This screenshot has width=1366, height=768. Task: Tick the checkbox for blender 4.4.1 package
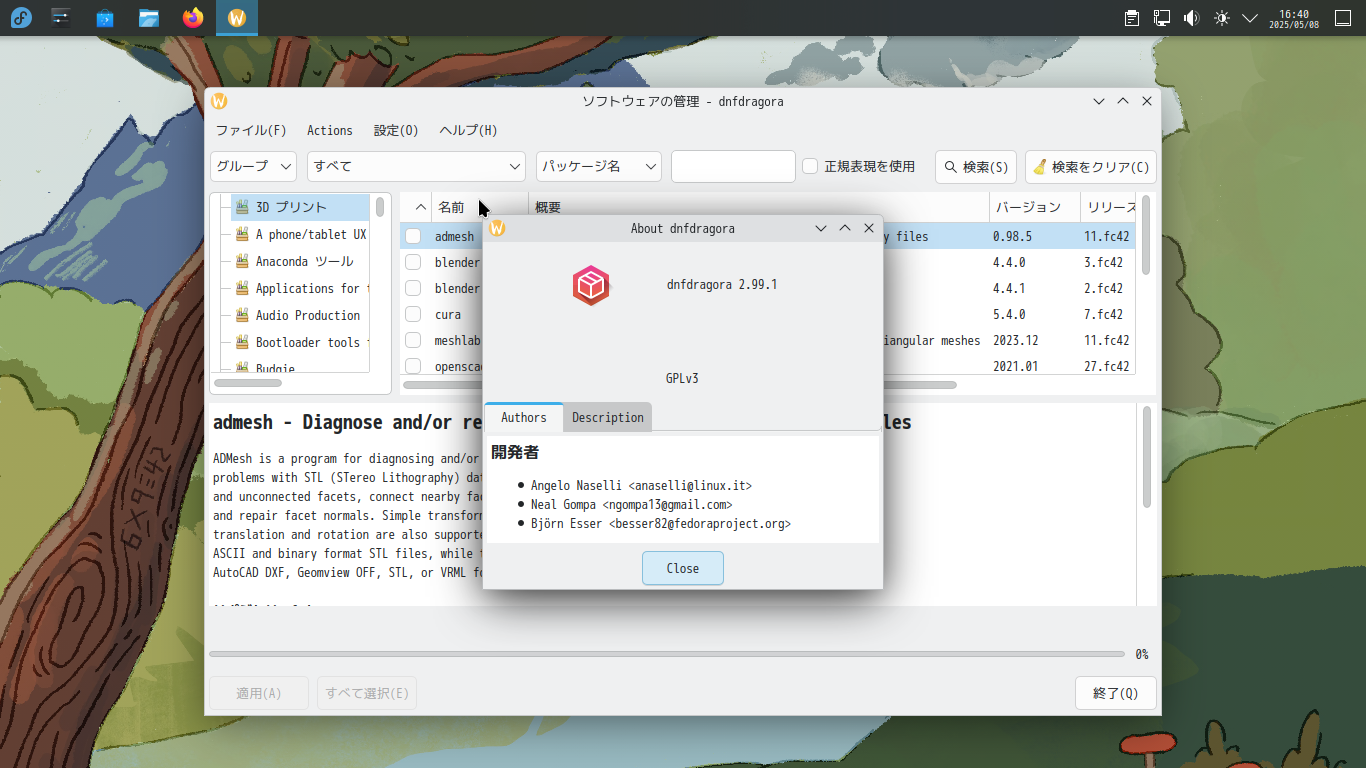[x=413, y=289]
